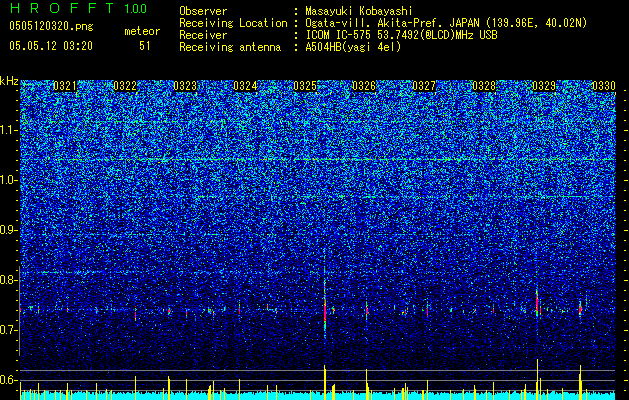This screenshot has height=400, width=629.
Task: Click the 0.7 frequency axis label
Action: pos(8,330)
